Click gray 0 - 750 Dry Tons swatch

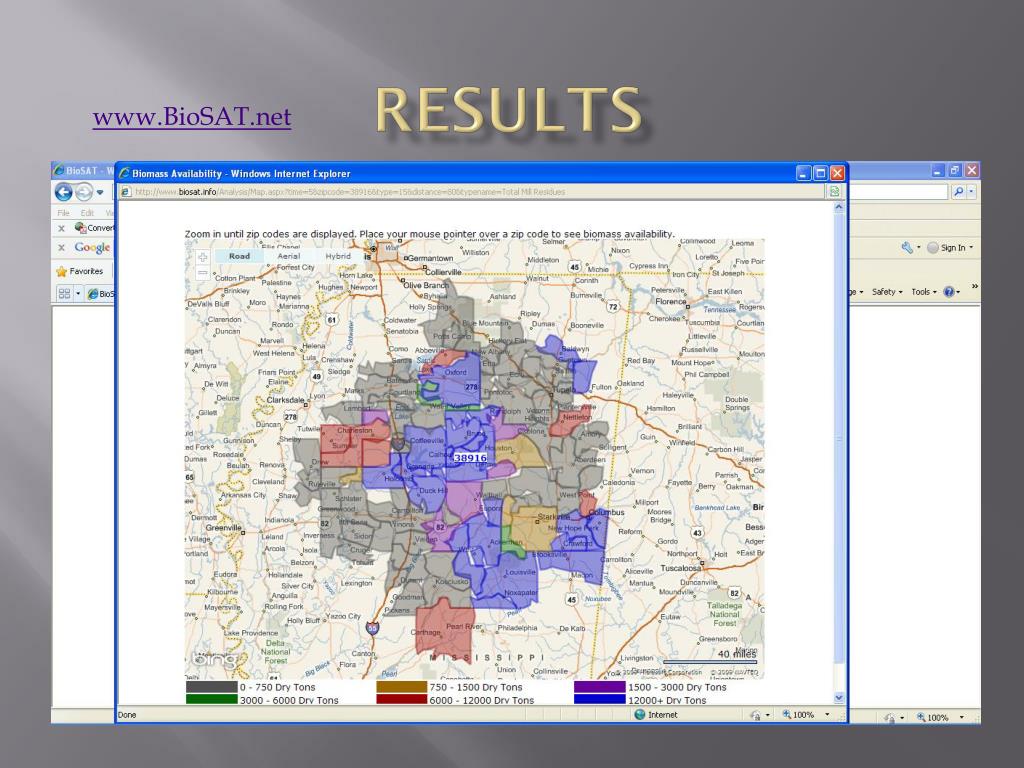tap(211, 687)
